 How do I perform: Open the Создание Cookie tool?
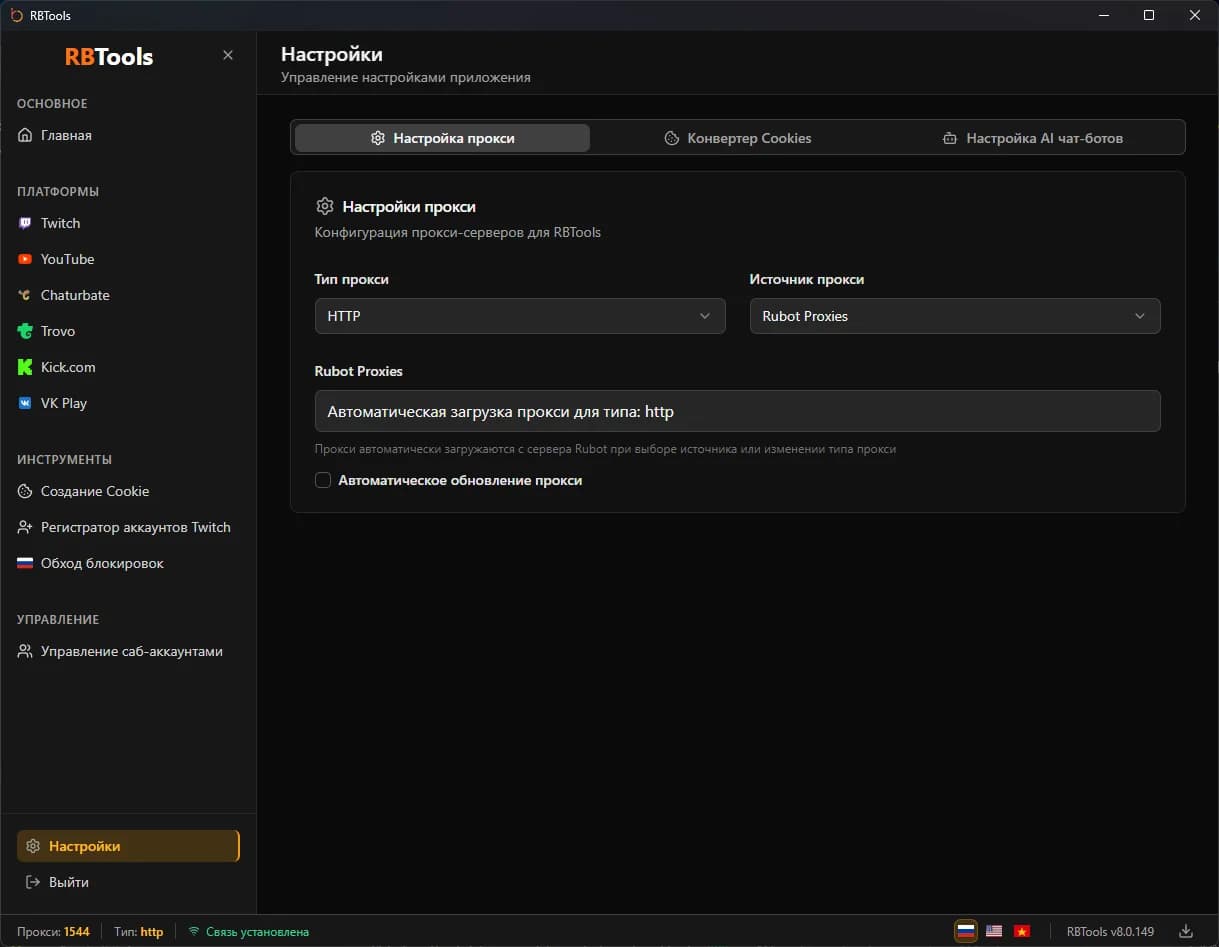(x=128, y=491)
